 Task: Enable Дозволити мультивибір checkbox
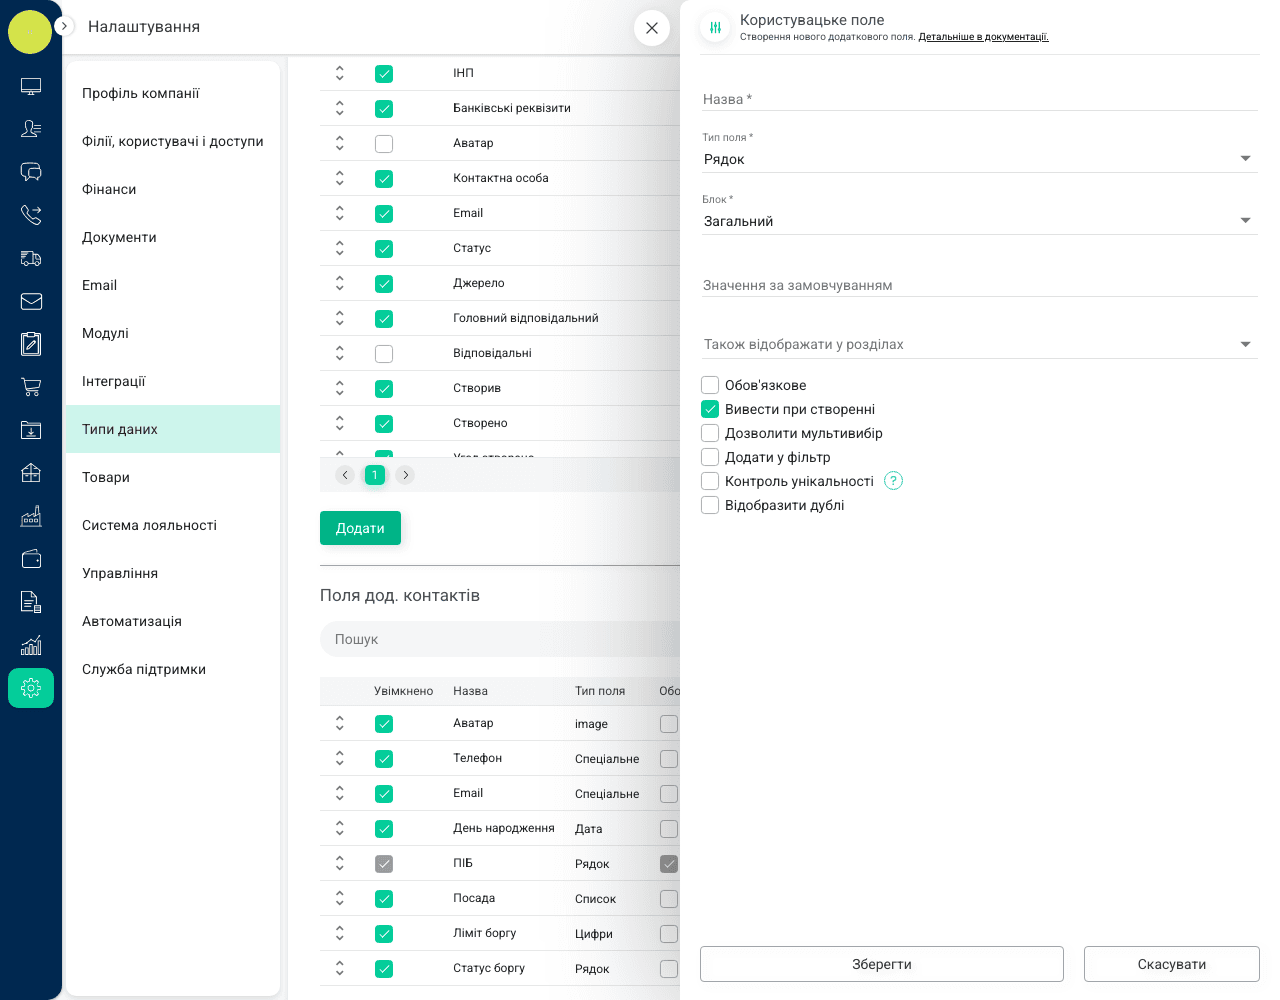point(710,433)
